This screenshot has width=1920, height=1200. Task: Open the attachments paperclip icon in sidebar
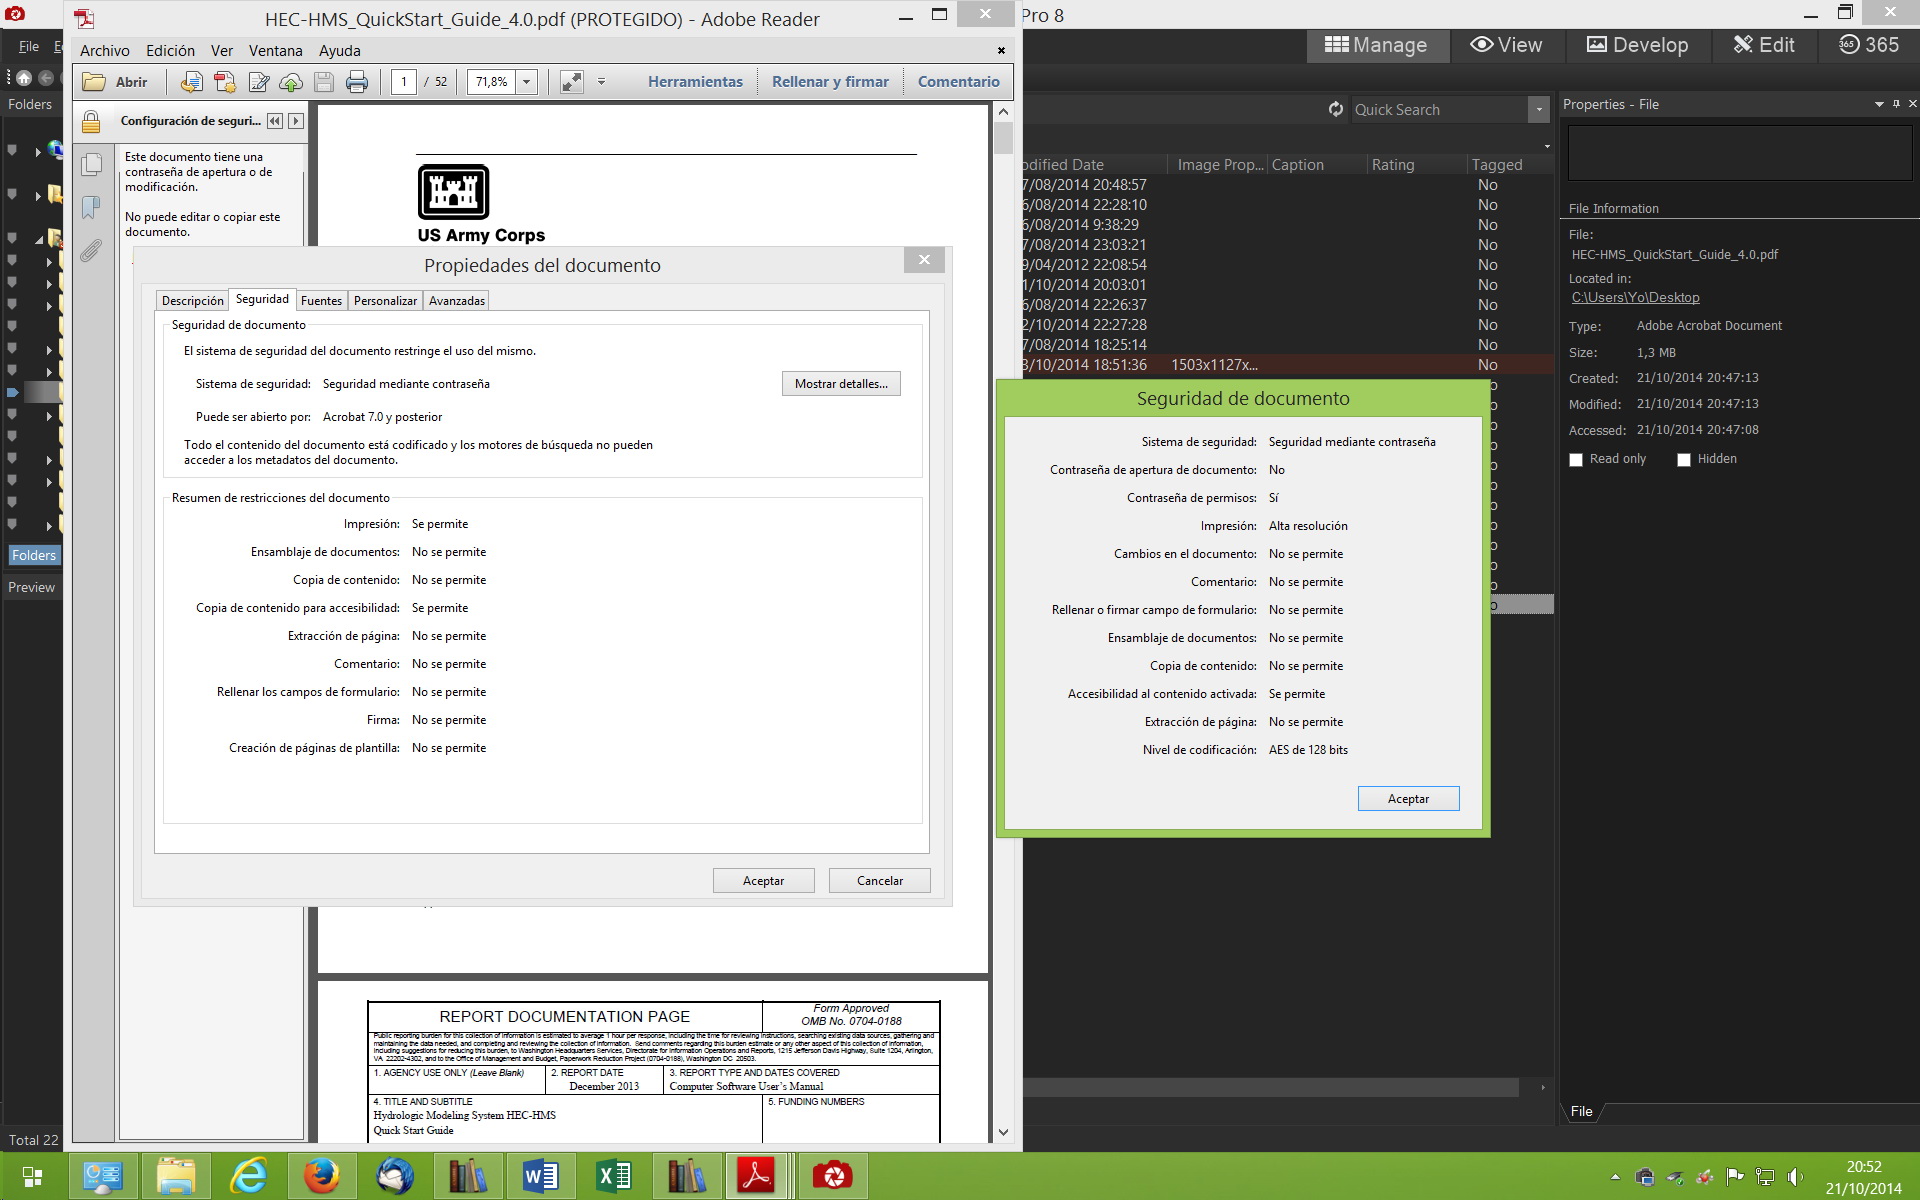(91, 250)
